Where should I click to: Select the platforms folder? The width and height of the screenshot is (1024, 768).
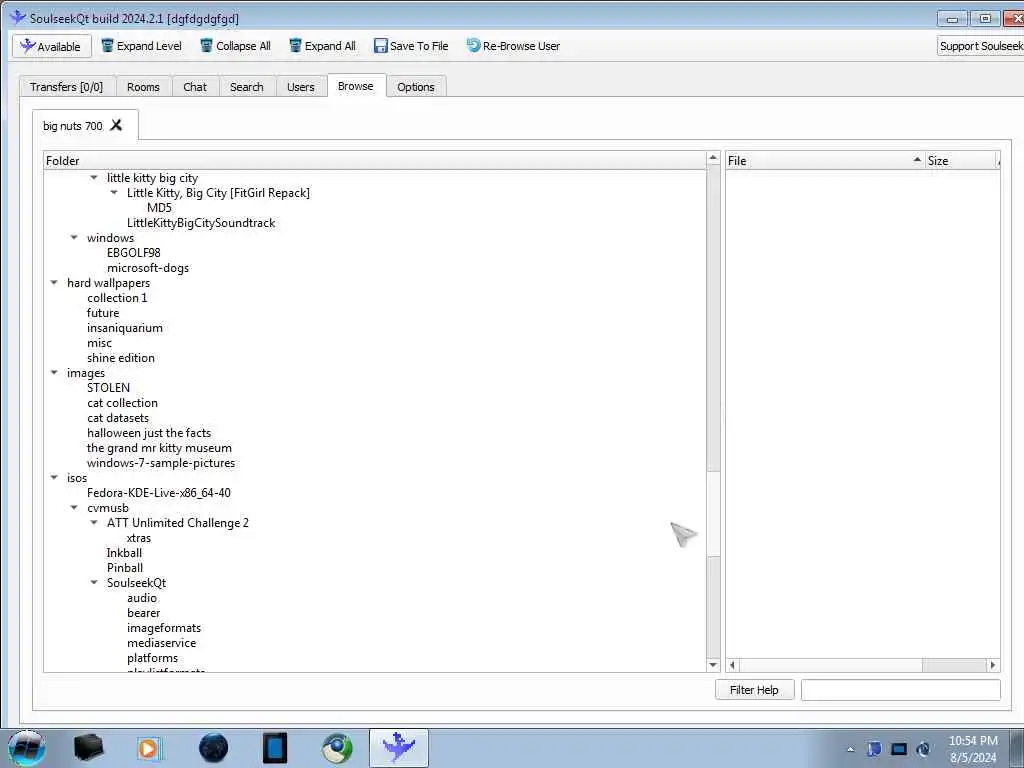(x=152, y=658)
